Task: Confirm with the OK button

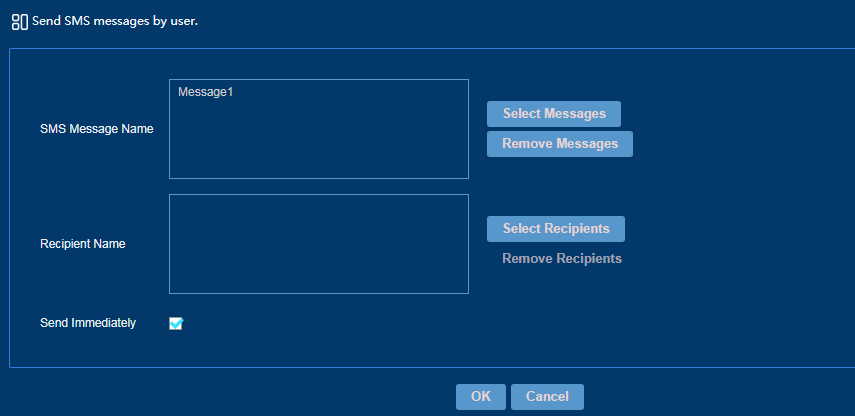Action: 480,396
